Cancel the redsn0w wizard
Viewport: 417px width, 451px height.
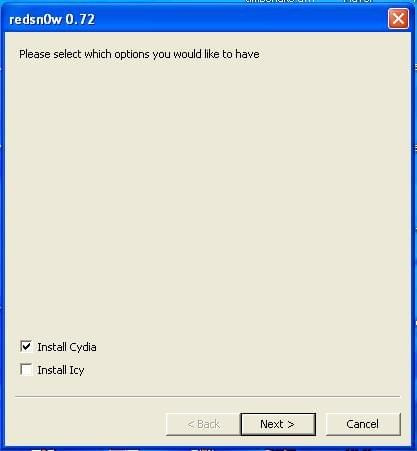coord(363,424)
